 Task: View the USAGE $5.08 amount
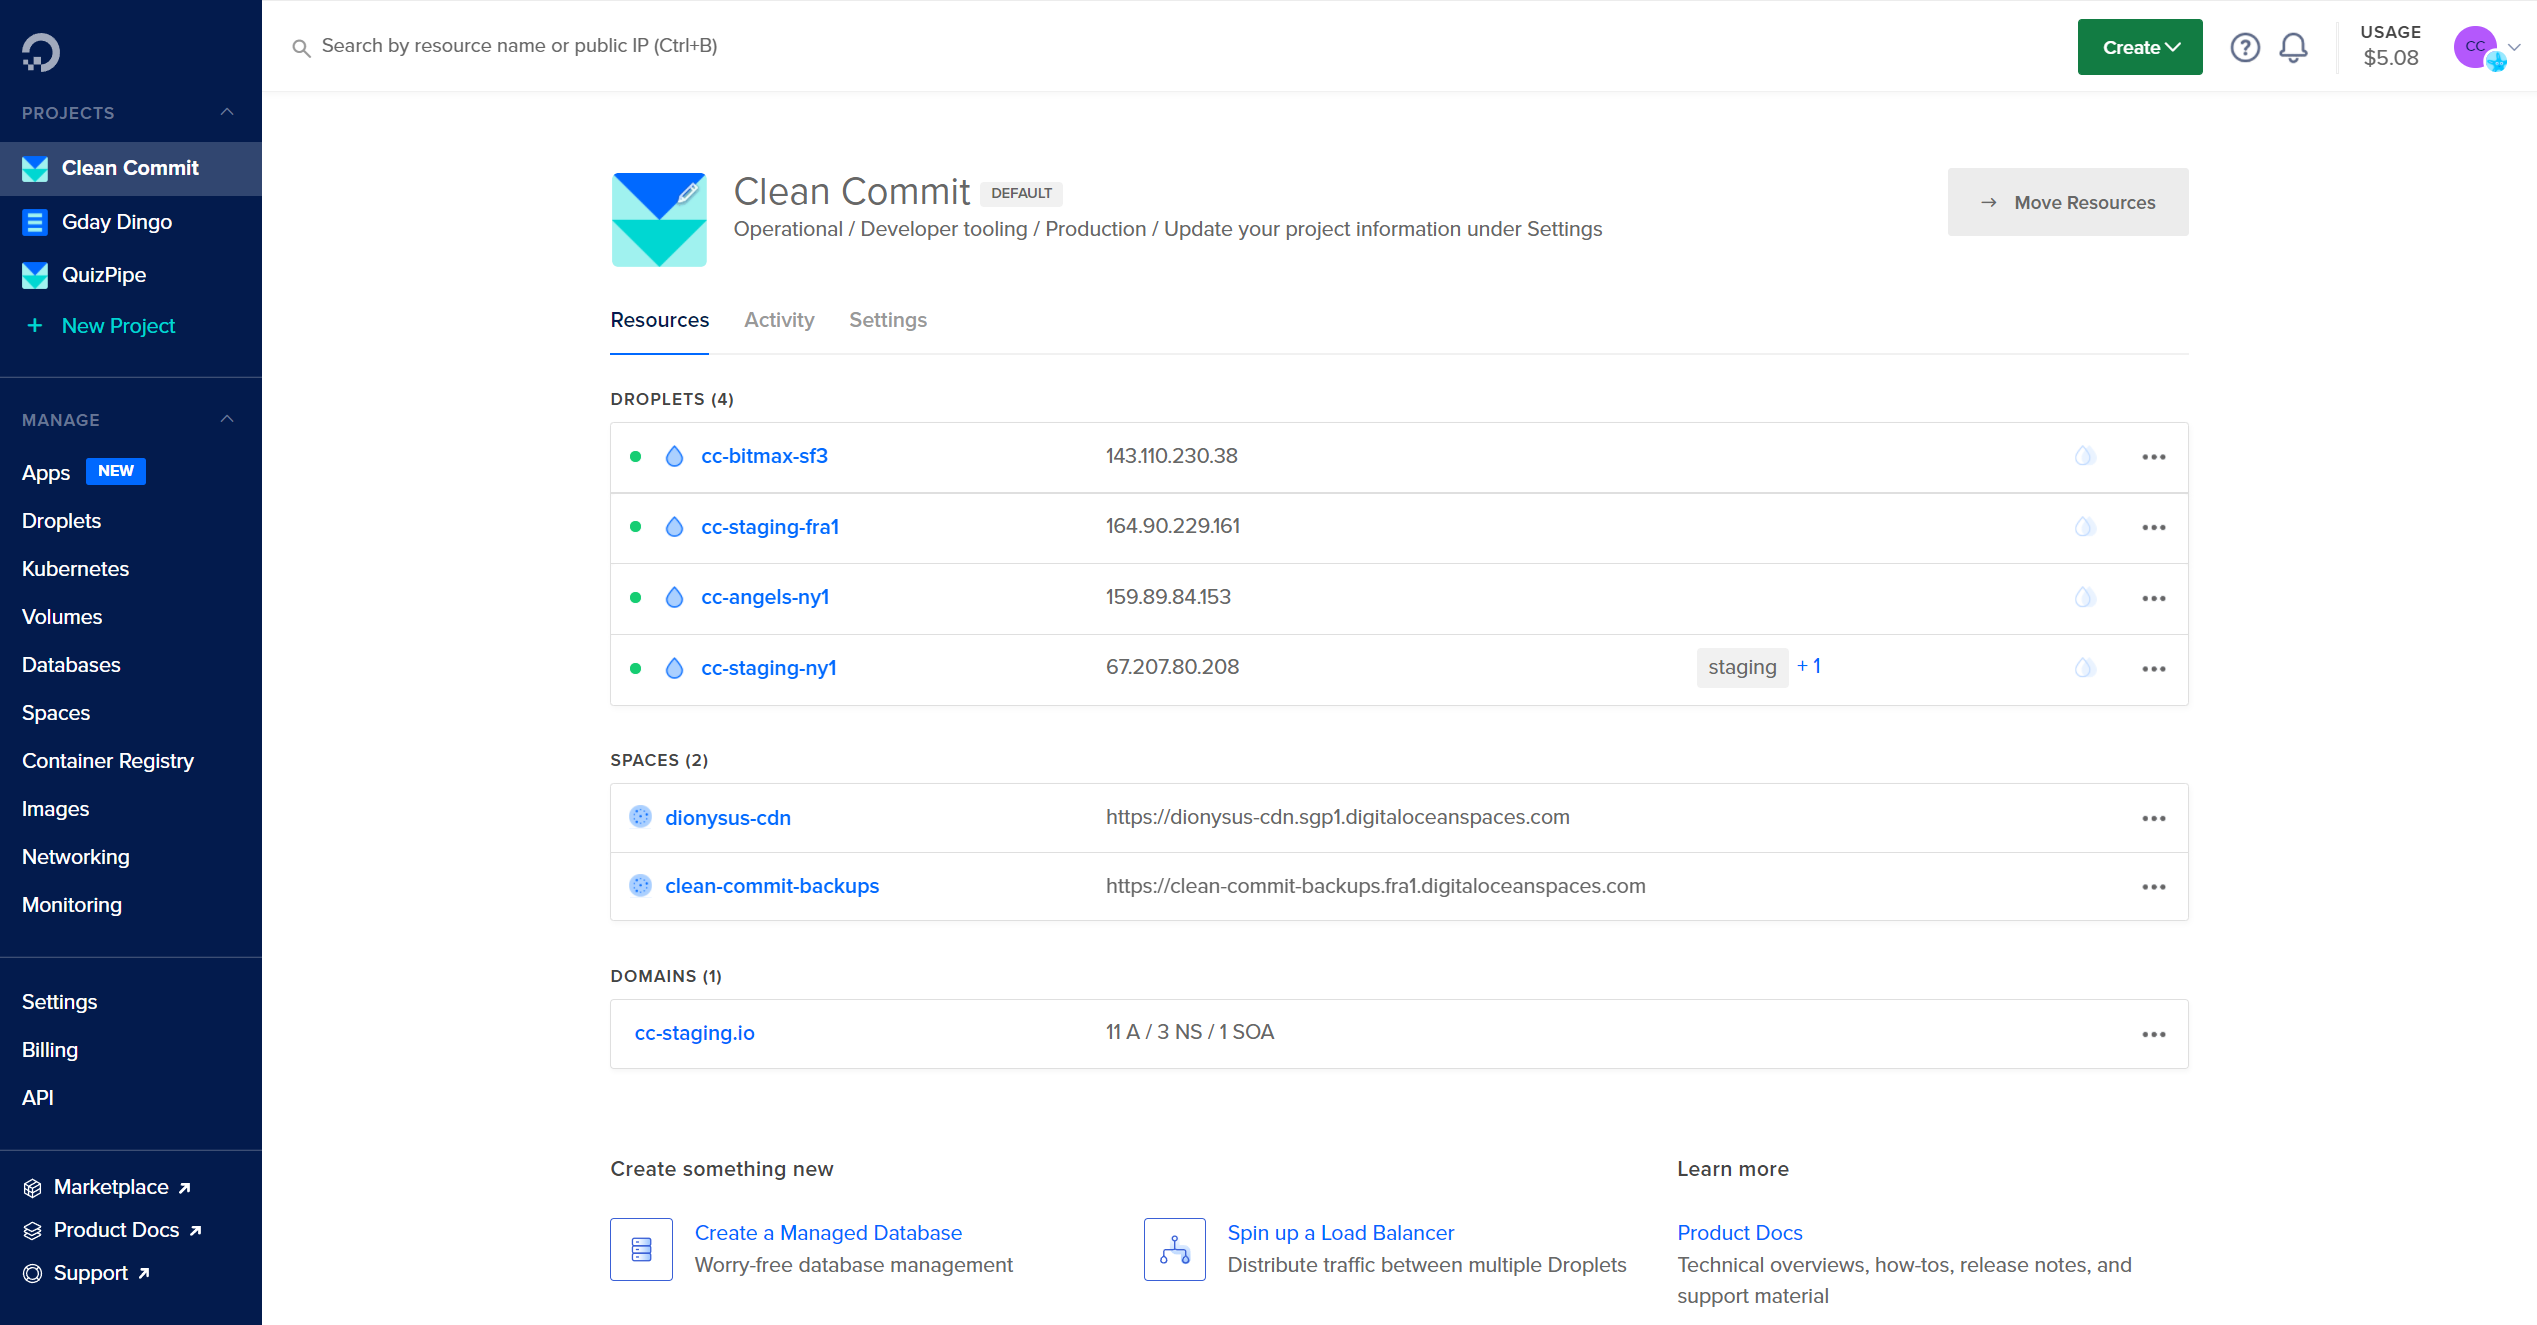click(2390, 58)
